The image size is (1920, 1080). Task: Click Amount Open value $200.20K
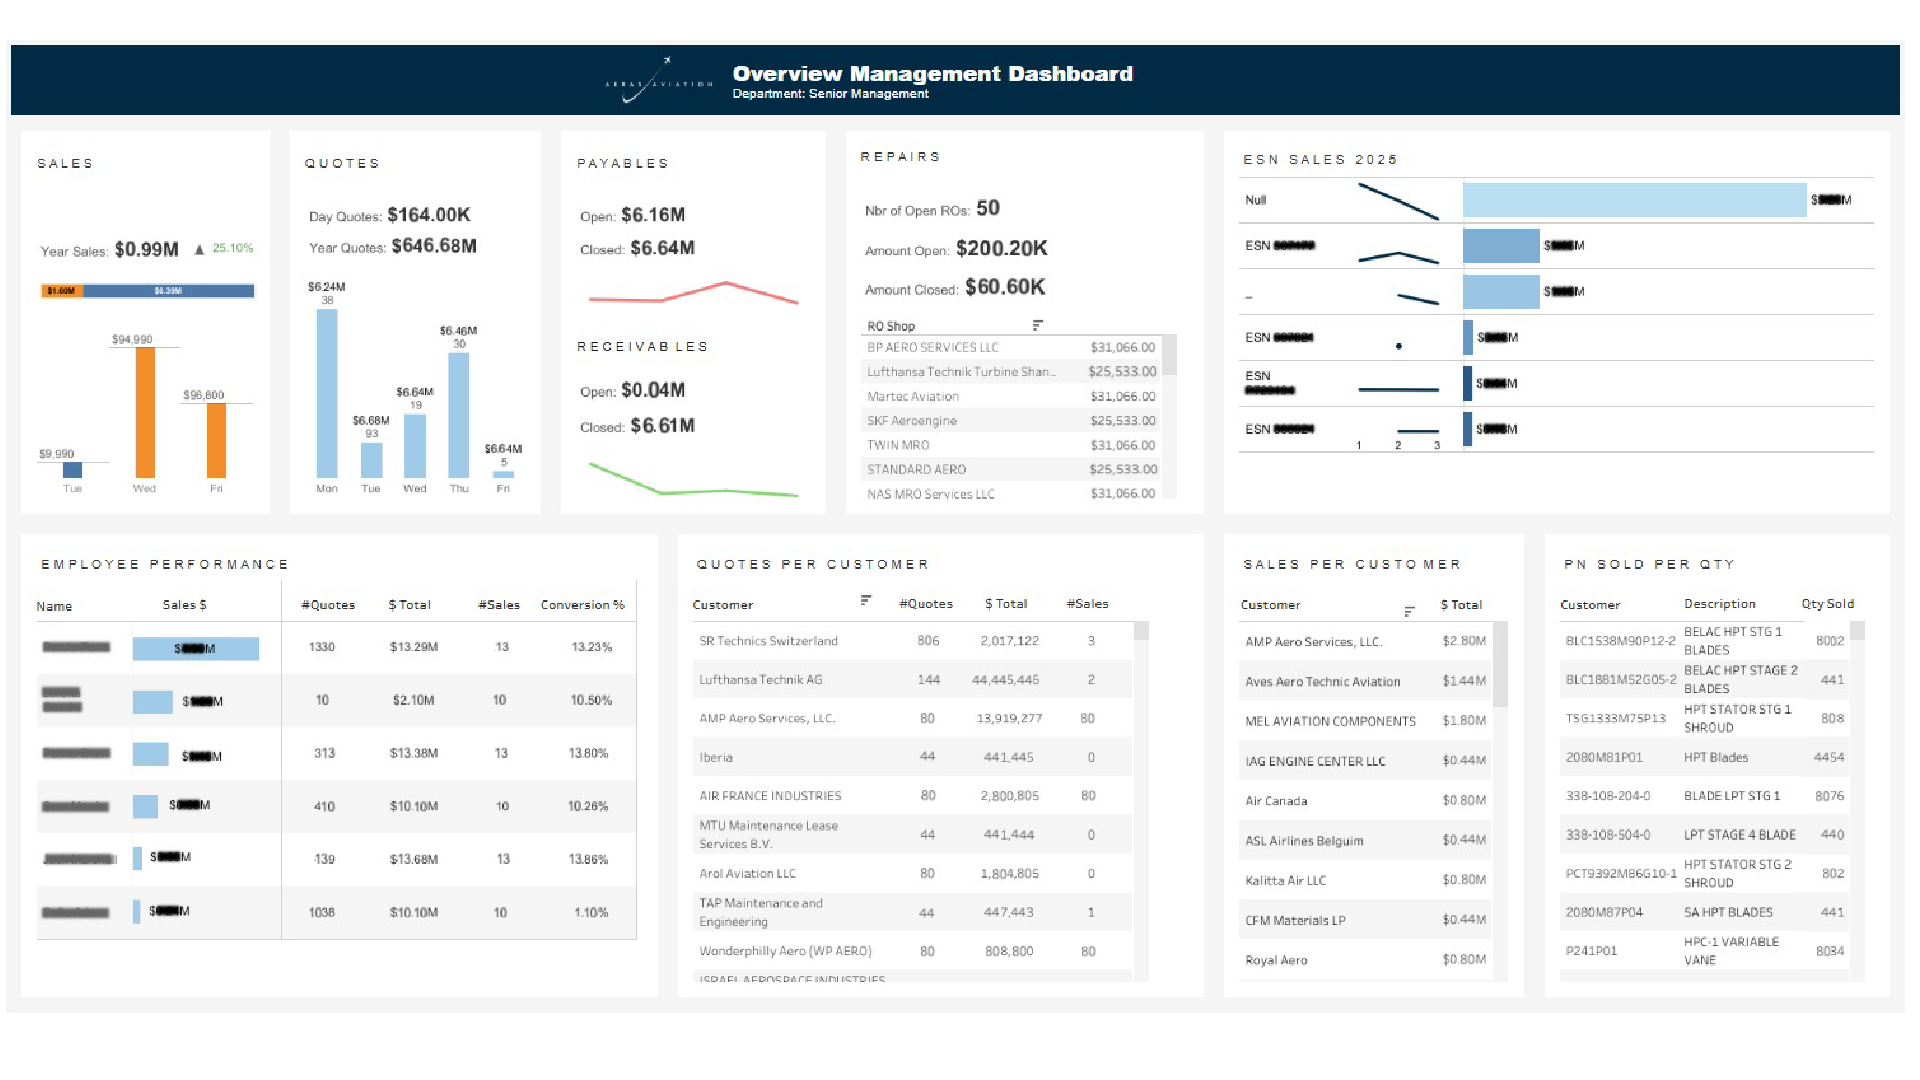coord(1002,248)
